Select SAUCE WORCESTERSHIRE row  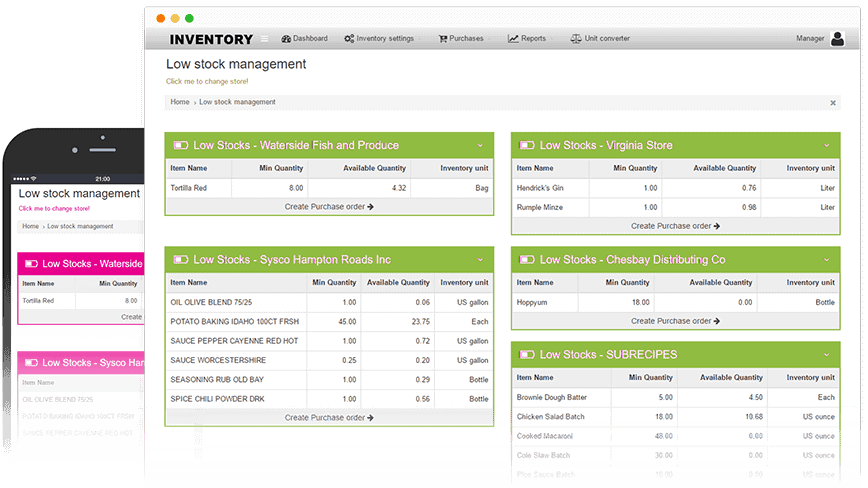329,360
